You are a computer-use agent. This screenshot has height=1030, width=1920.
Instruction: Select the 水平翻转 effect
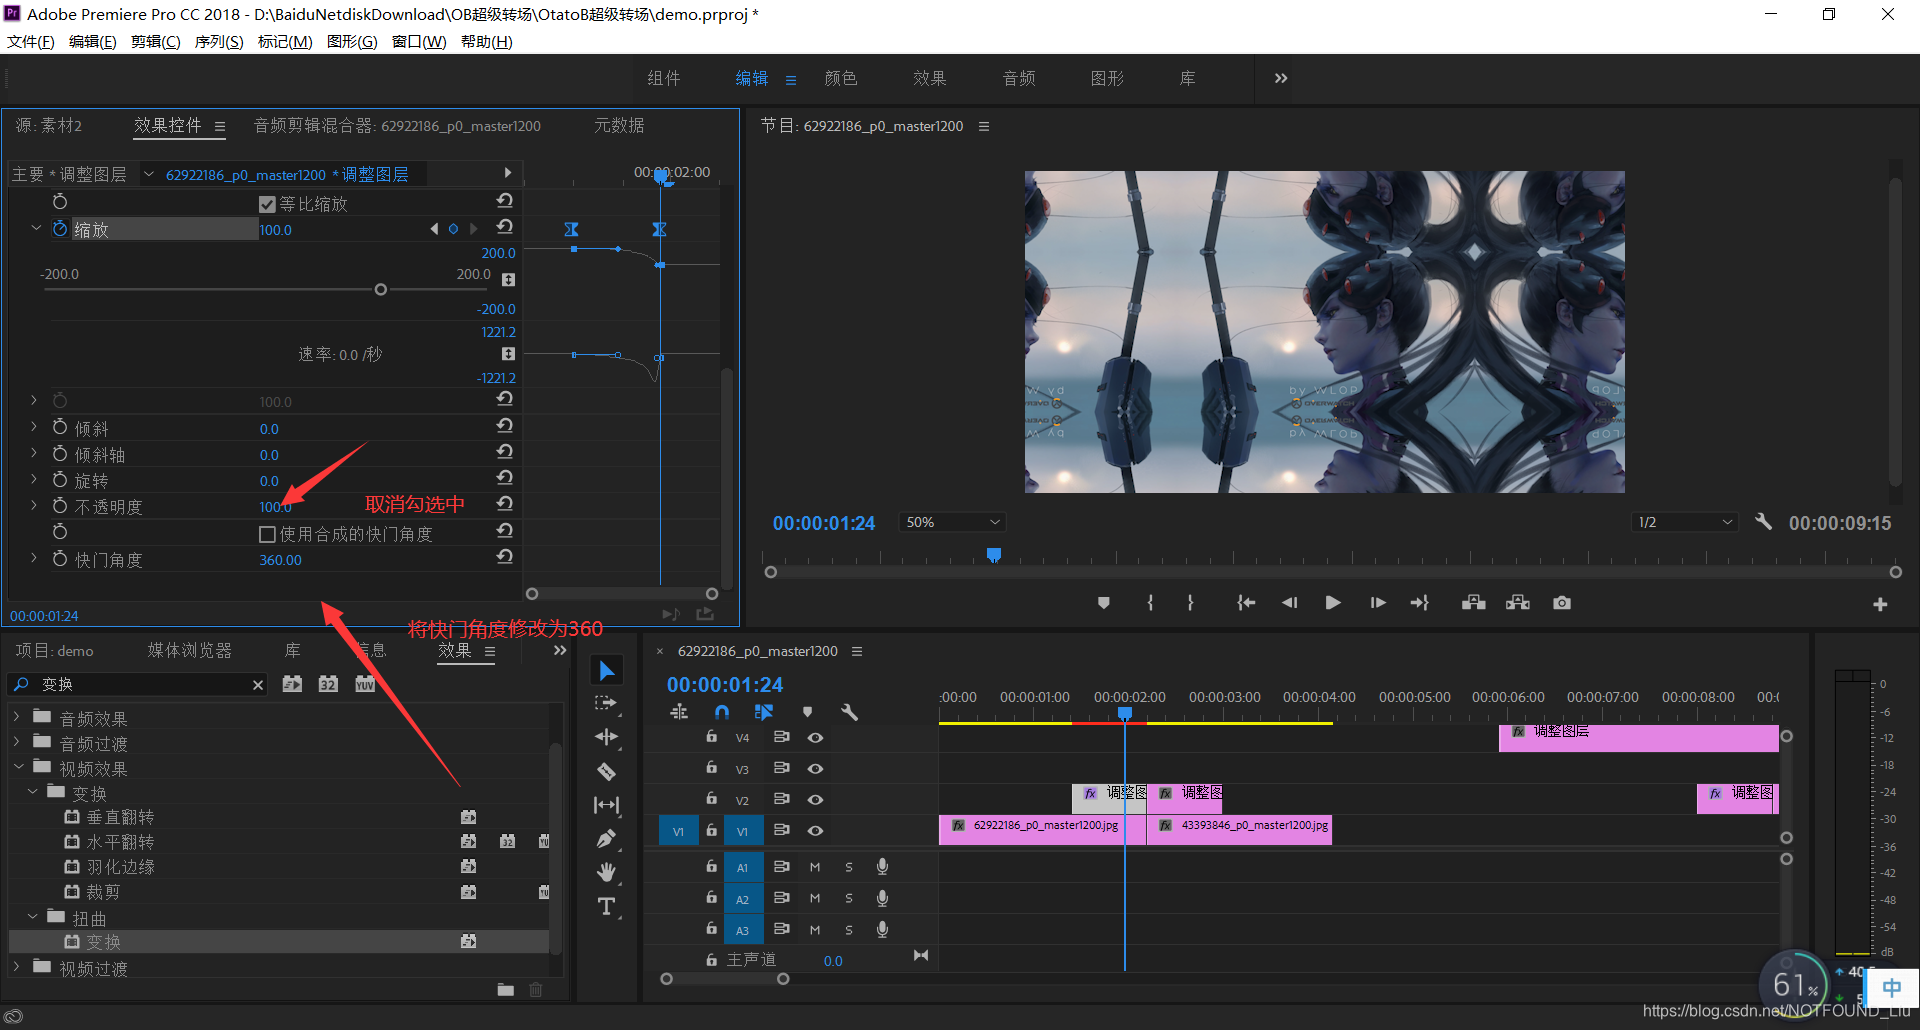pos(120,842)
